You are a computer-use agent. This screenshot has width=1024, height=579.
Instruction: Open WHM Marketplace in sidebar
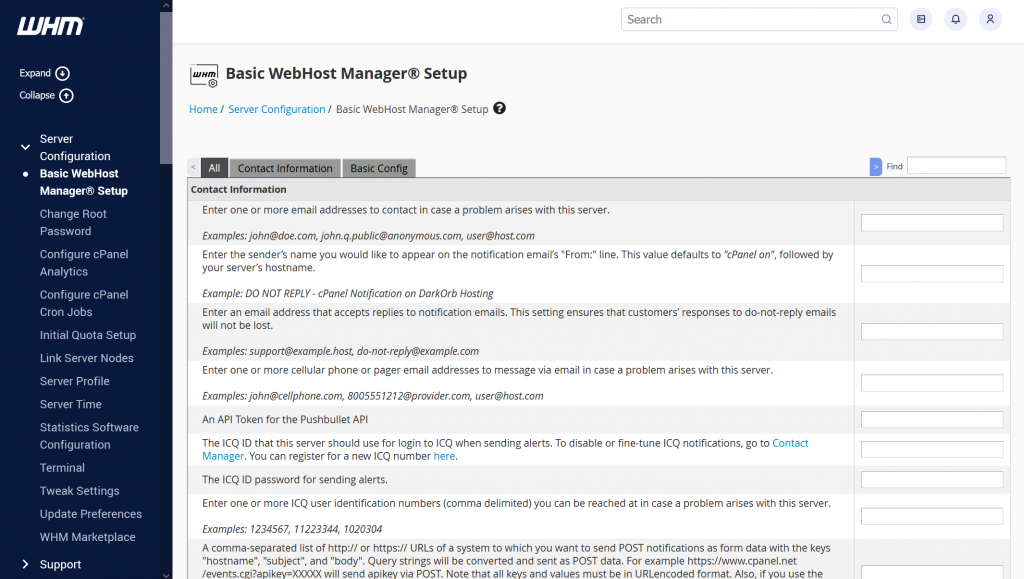click(88, 537)
